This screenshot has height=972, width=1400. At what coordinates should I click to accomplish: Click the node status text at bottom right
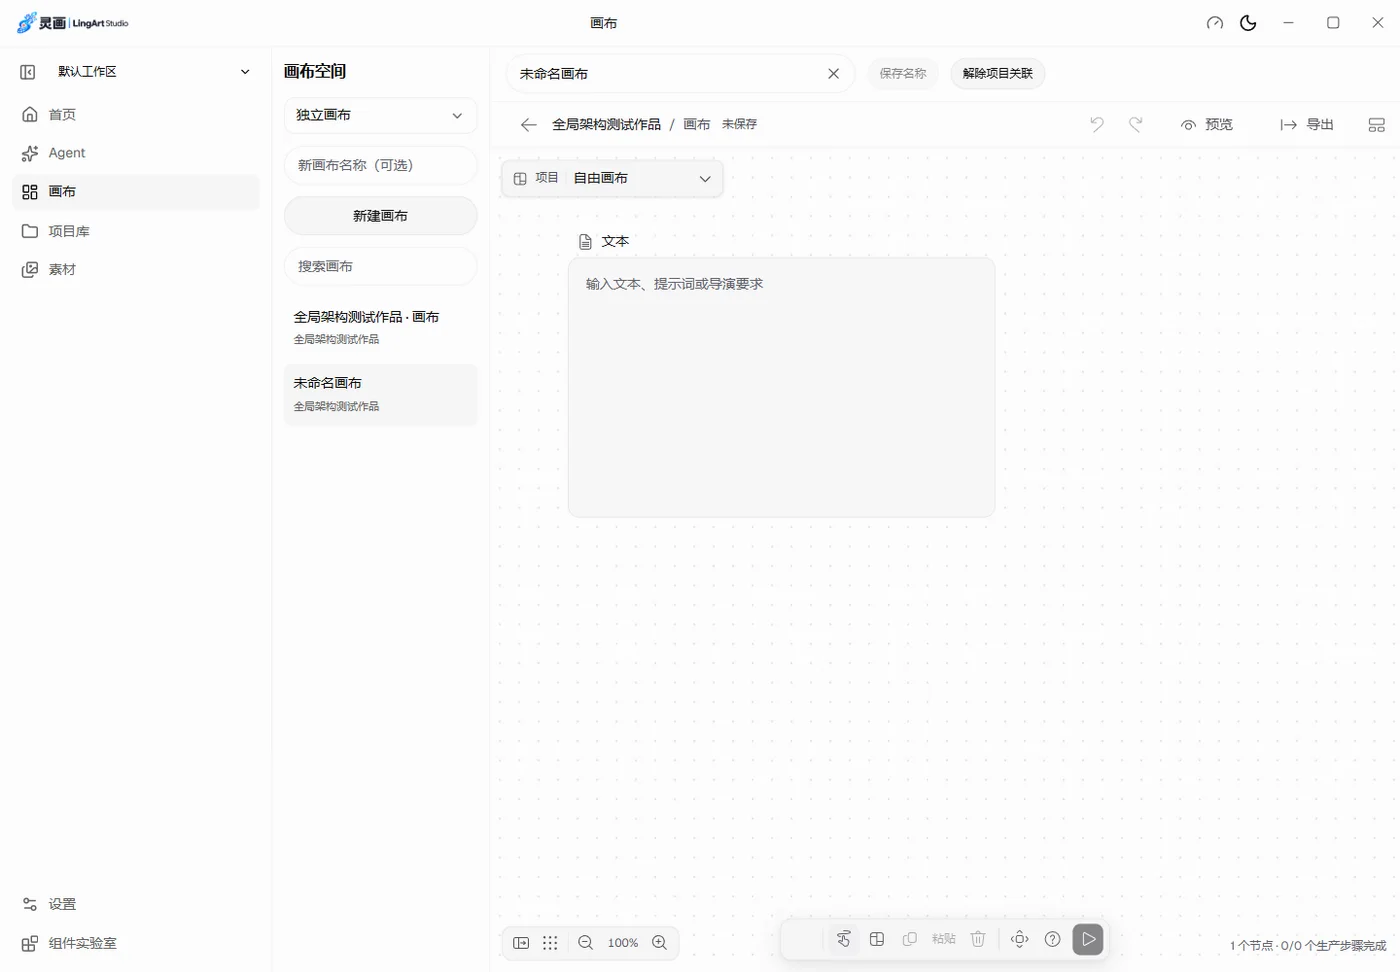(x=1308, y=945)
